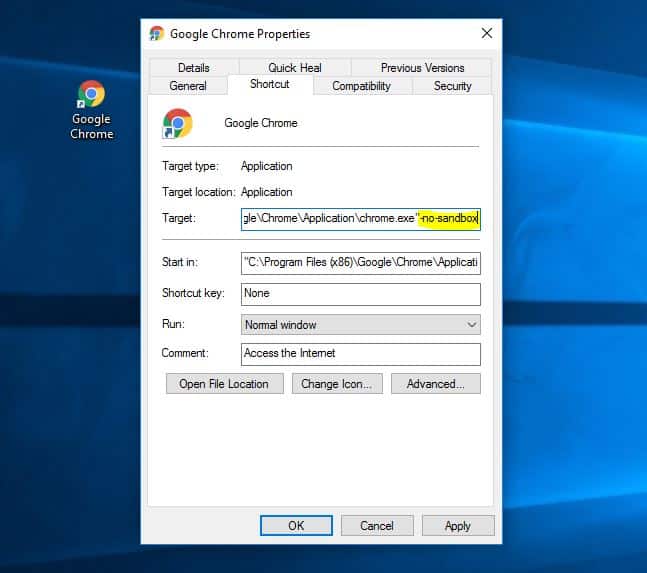Click the Chrome icon in the dialog title bar

click(x=157, y=33)
